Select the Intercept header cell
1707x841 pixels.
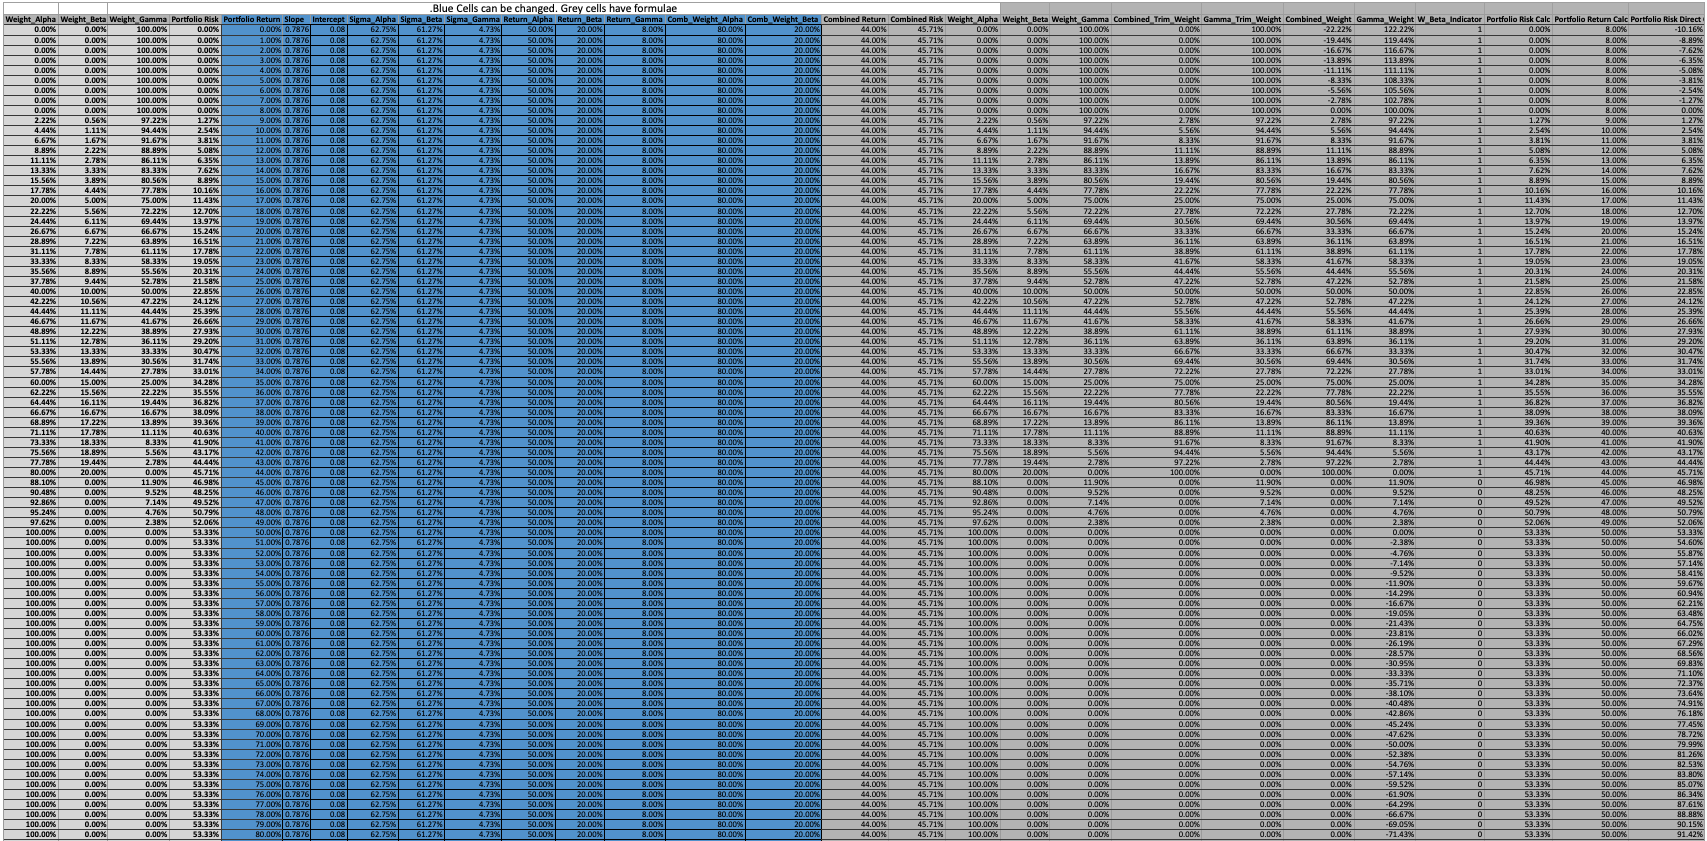pyautogui.click(x=329, y=19)
